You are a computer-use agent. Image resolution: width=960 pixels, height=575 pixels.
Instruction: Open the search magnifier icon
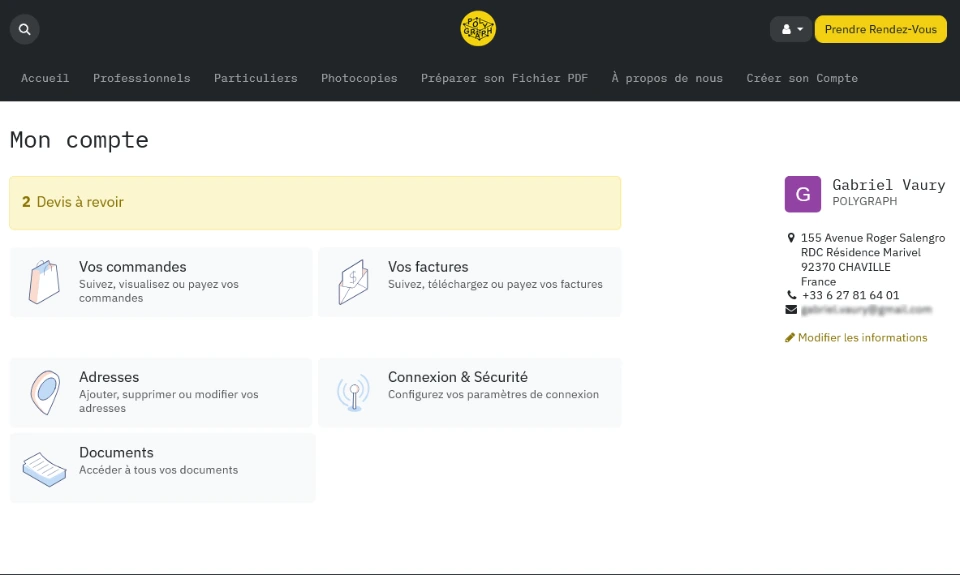click(24, 29)
